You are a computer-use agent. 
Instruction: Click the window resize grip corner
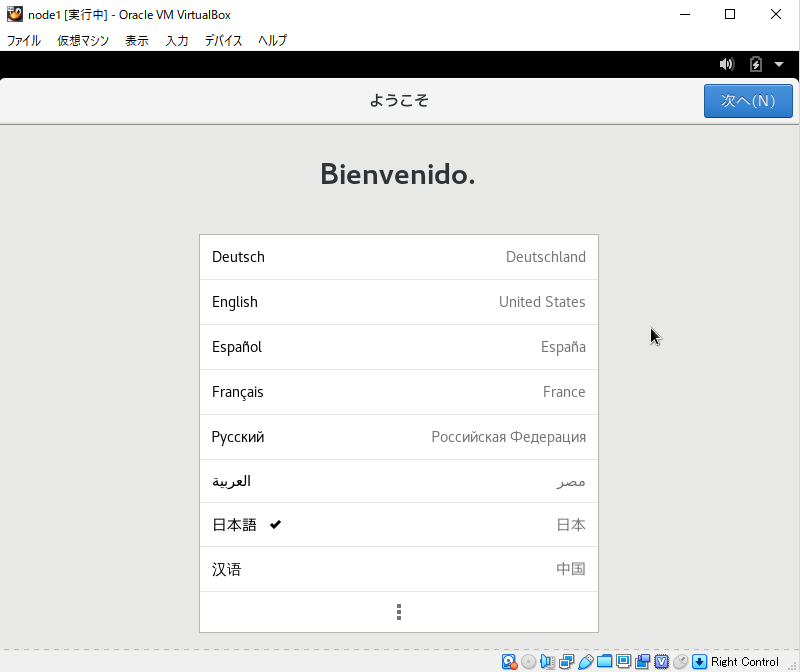(x=793, y=665)
